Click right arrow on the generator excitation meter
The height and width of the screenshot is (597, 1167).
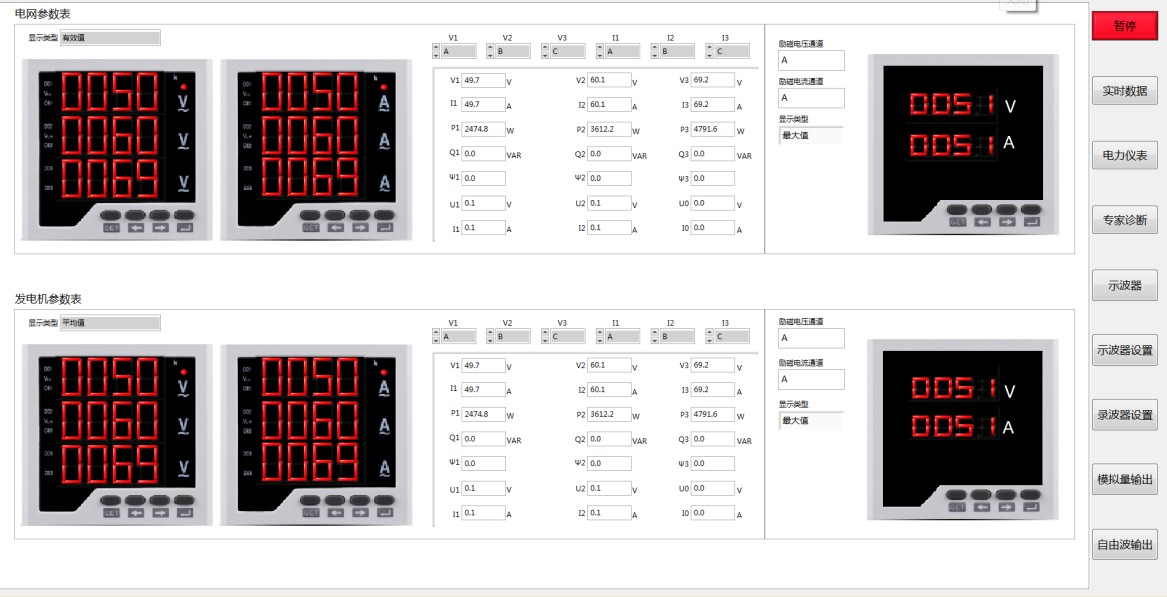(1006, 507)
